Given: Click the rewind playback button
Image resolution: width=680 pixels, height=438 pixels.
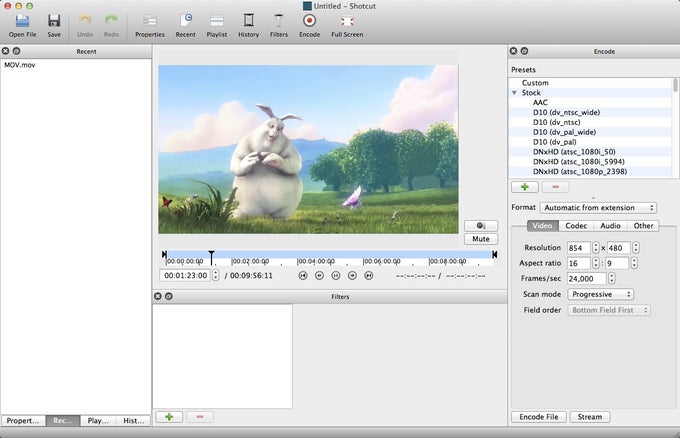Looking at the screenshot, I should (319, 275).
